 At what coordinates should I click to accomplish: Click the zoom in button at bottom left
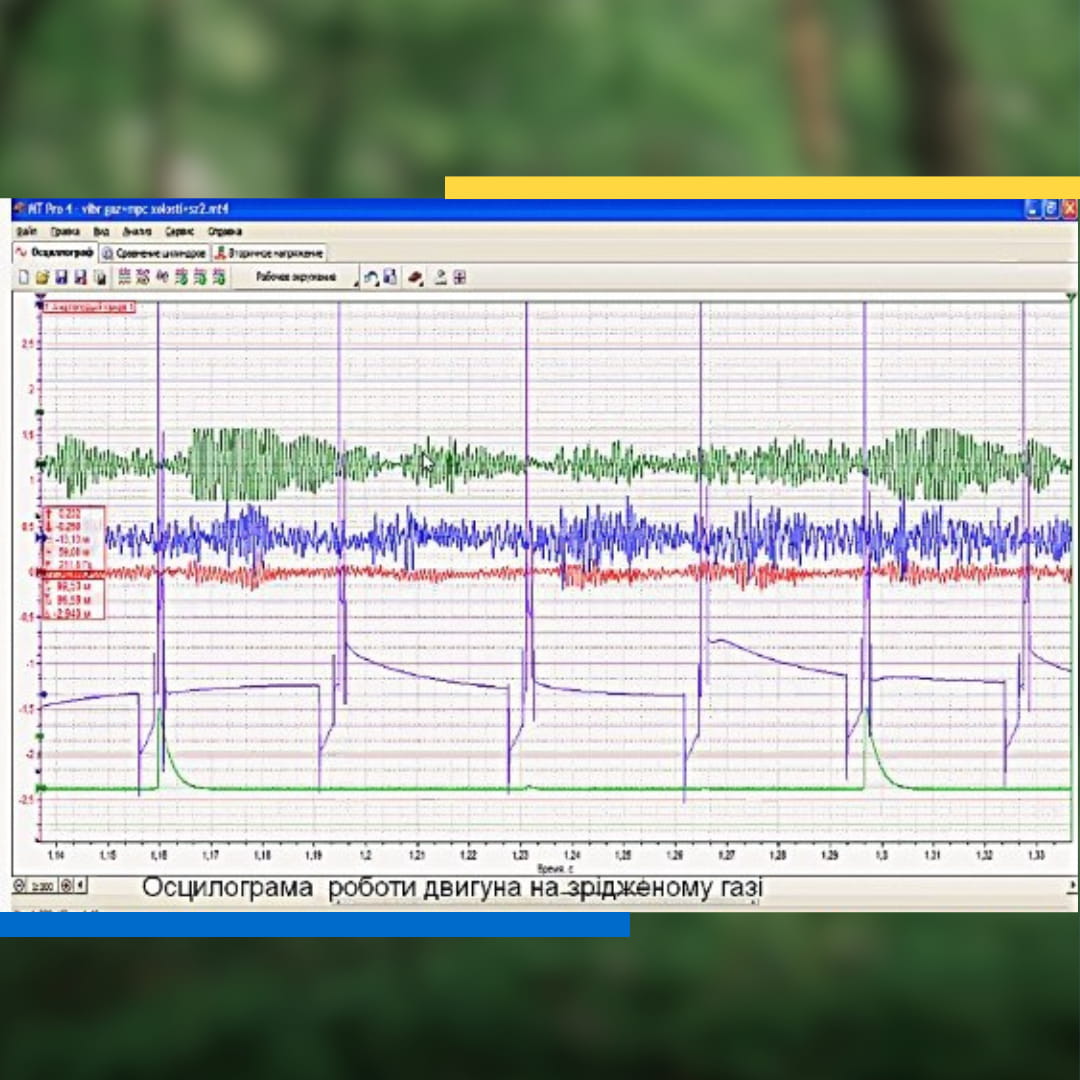point(66,886)
